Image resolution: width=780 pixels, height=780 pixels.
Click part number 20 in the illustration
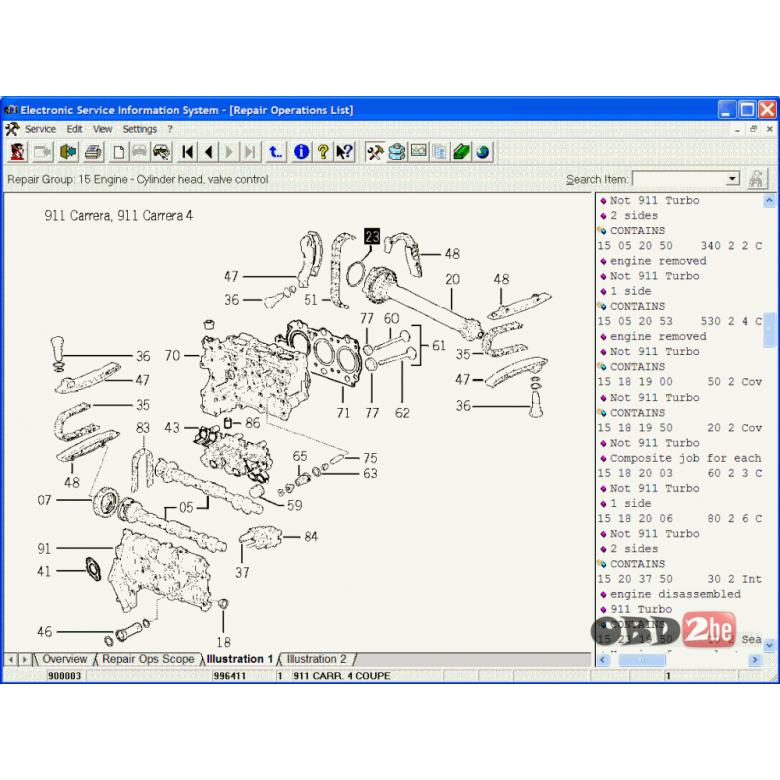(452, 280)
